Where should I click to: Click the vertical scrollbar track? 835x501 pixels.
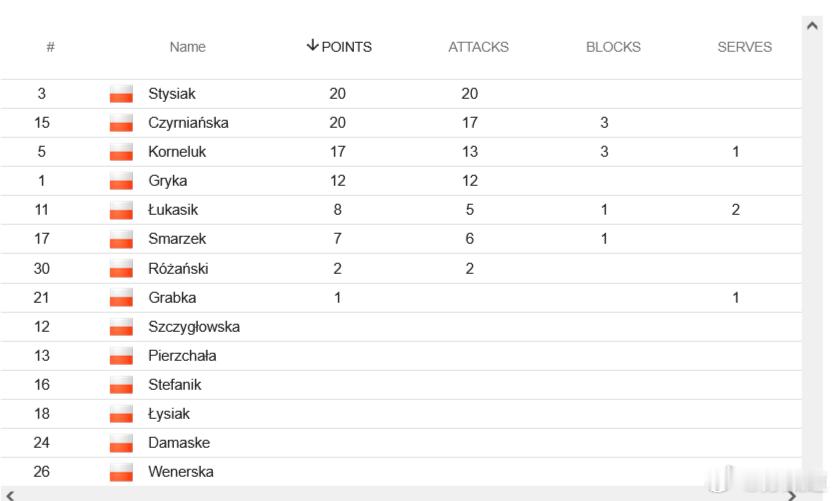812,250
